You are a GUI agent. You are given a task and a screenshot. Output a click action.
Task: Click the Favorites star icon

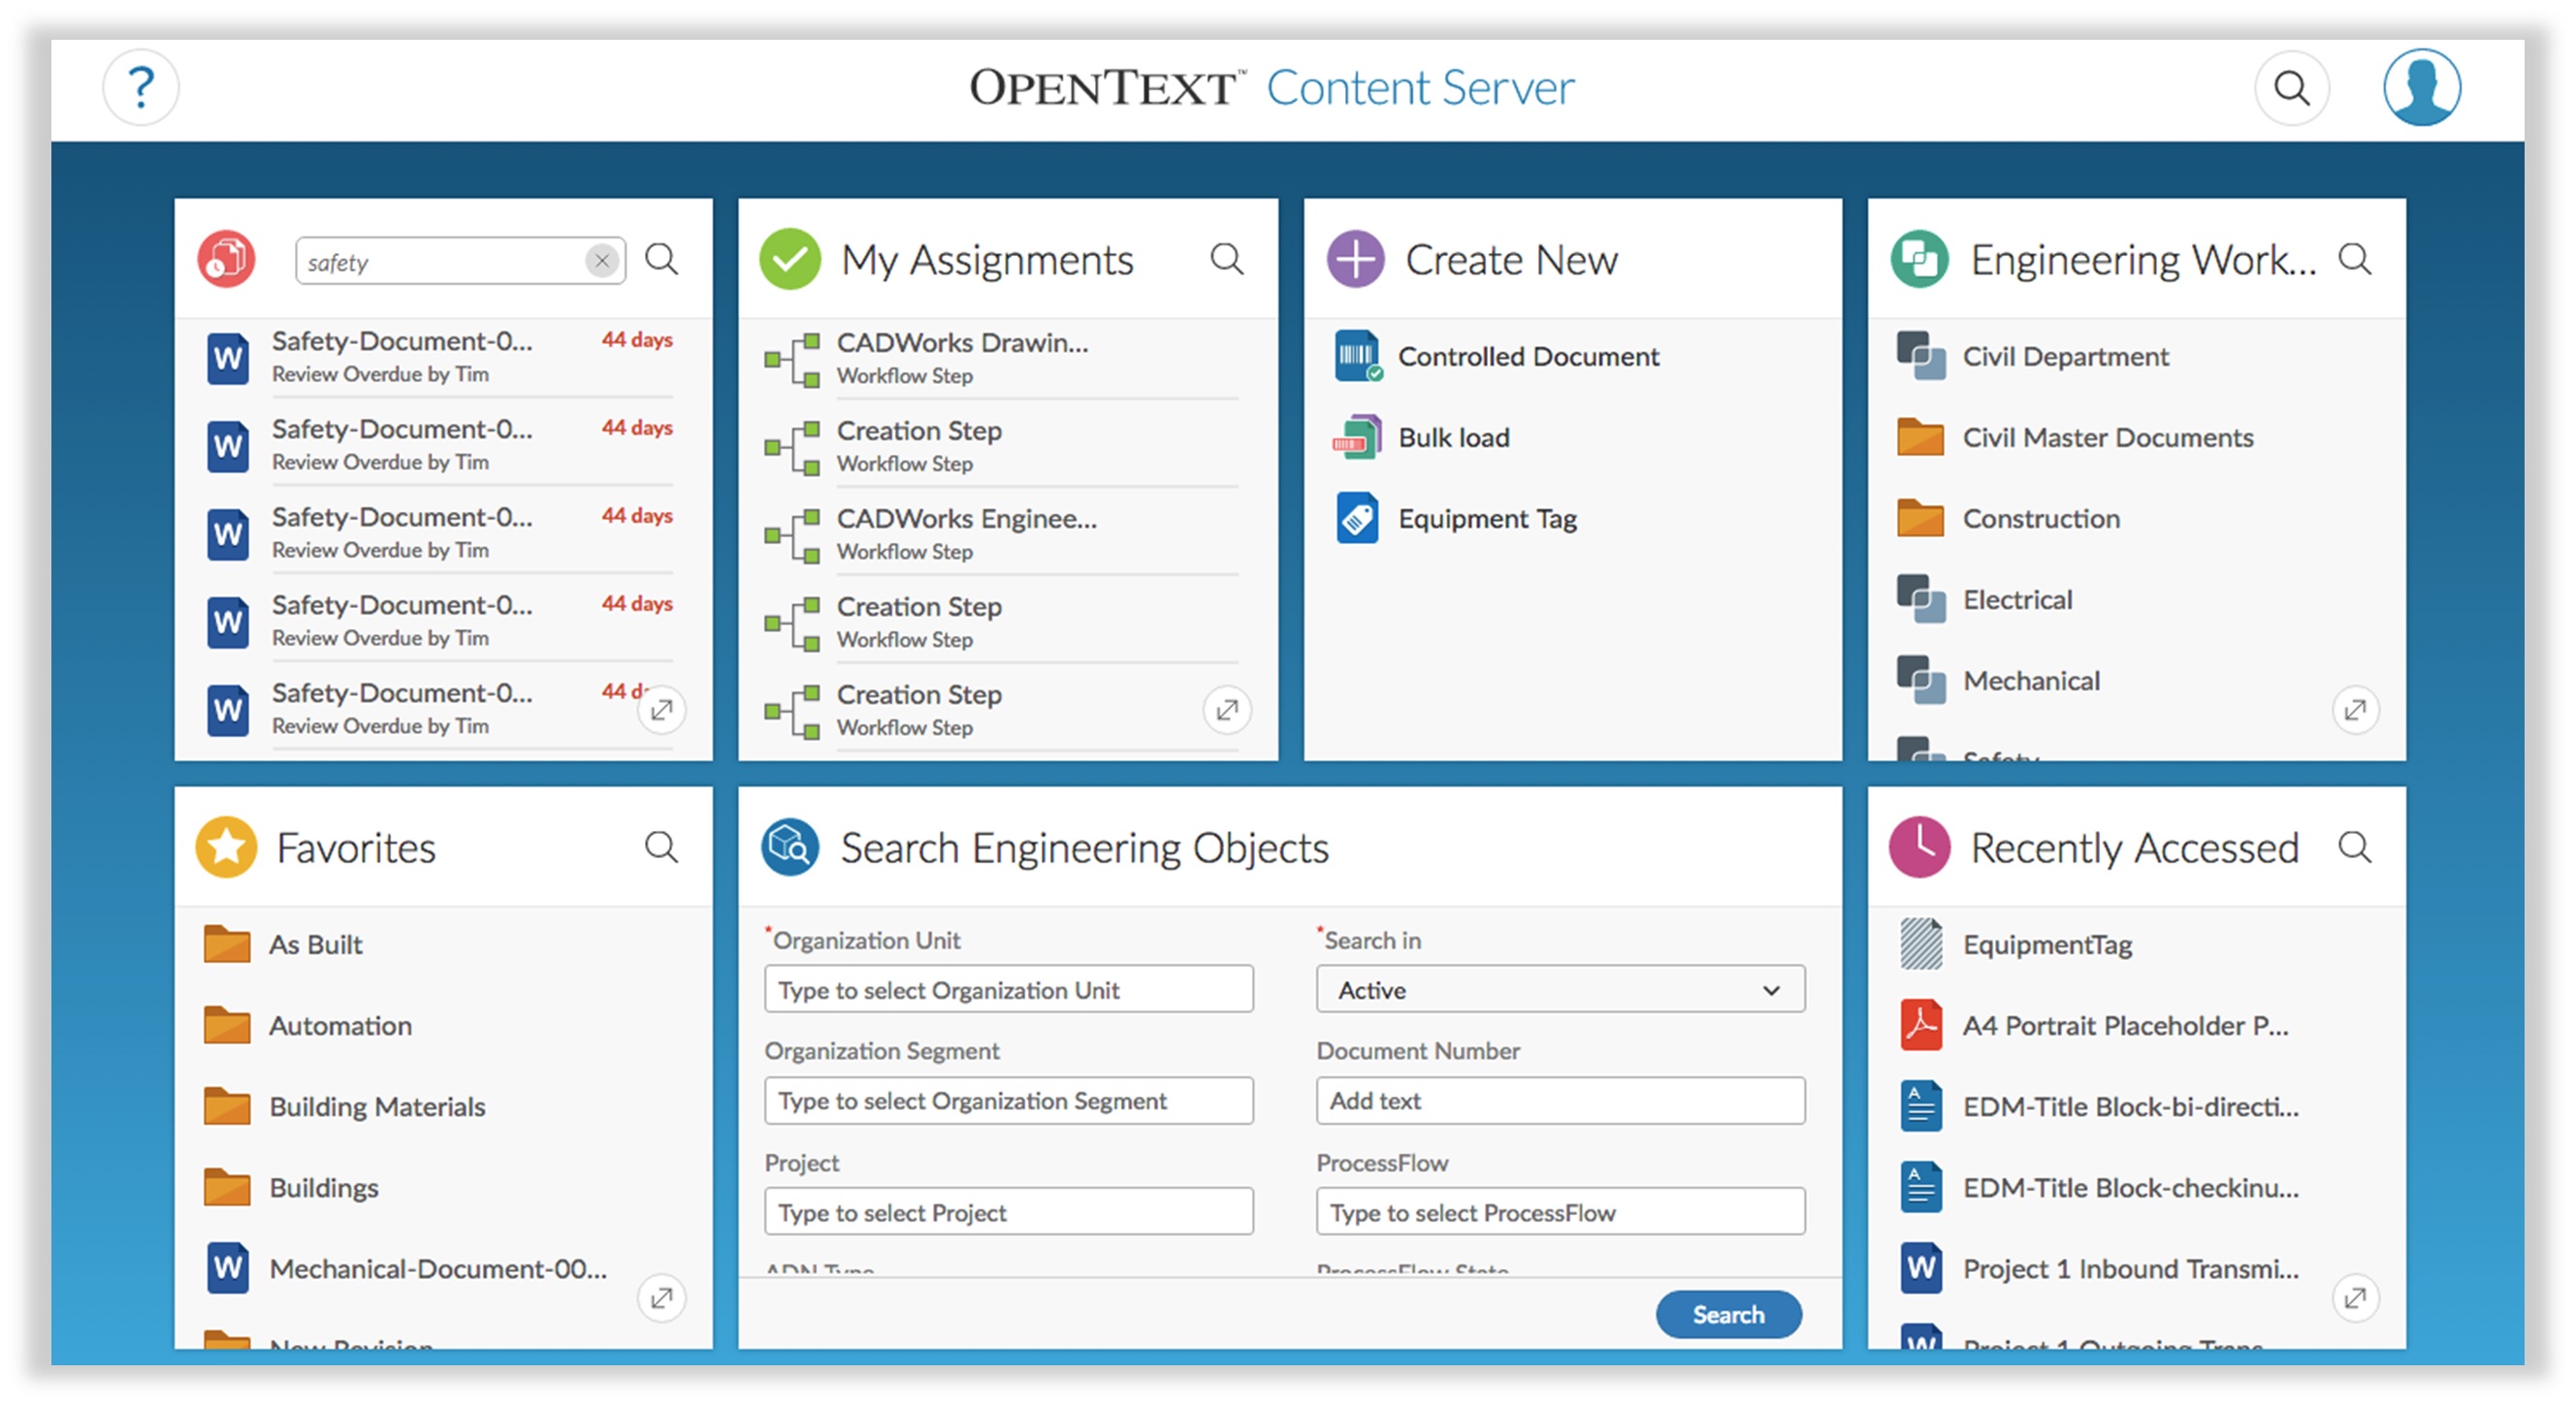pos(227,847)
